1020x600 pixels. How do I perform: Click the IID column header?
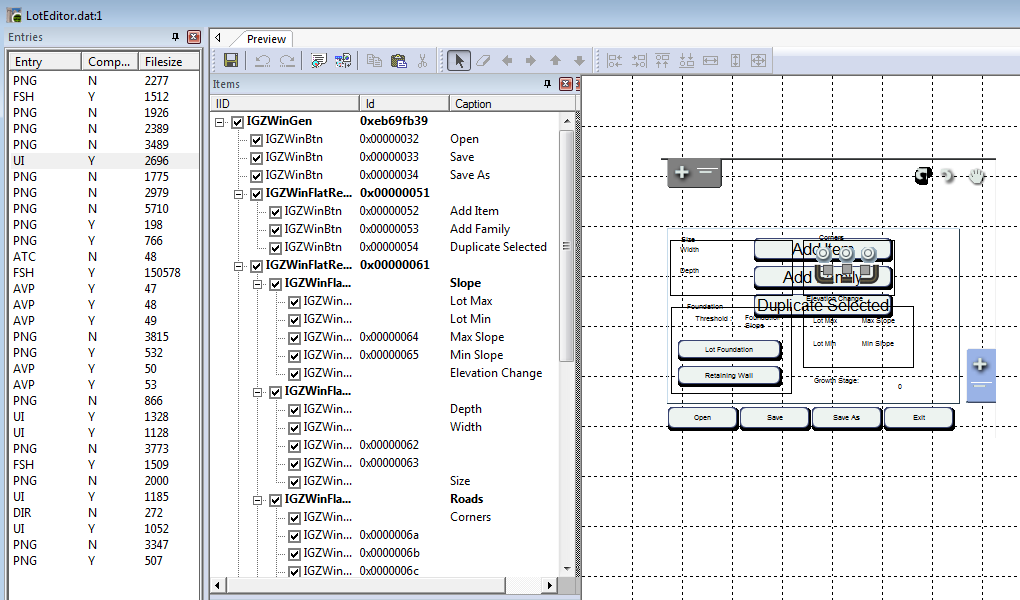284,103
